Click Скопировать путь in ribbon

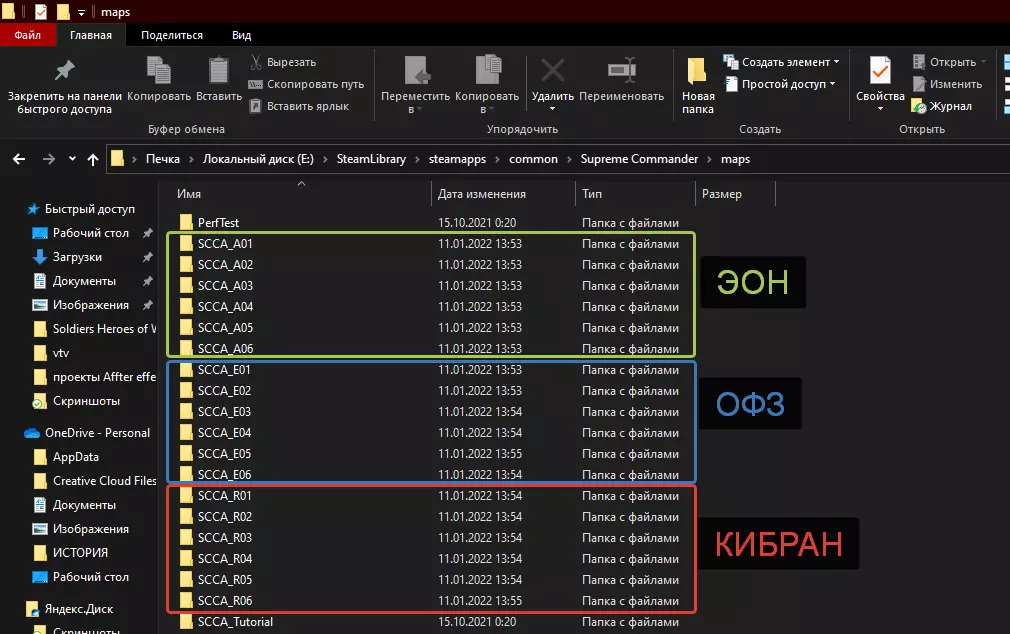pos(306,84)
